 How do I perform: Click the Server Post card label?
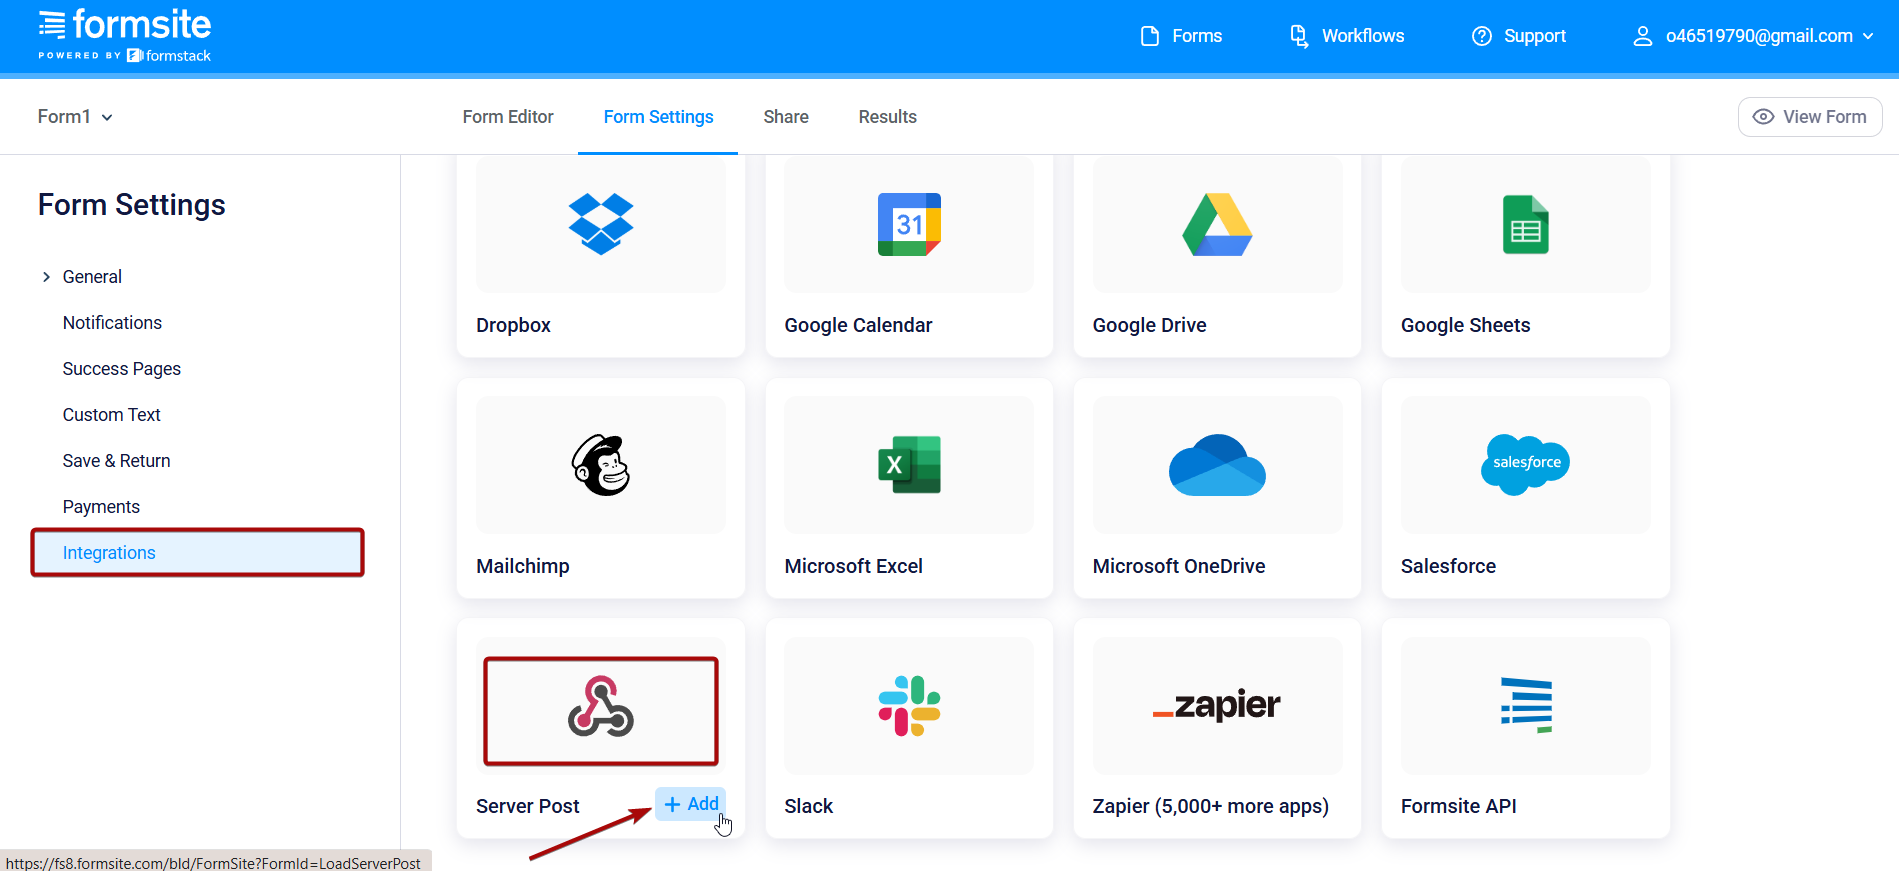(528, 806)
